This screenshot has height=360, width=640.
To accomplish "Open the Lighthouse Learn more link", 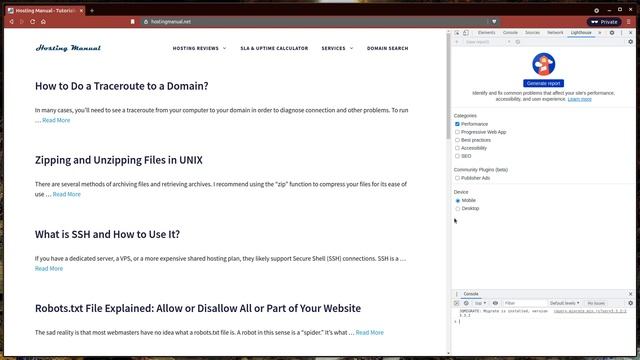I will pyautogui.click(x=579, y=99).
